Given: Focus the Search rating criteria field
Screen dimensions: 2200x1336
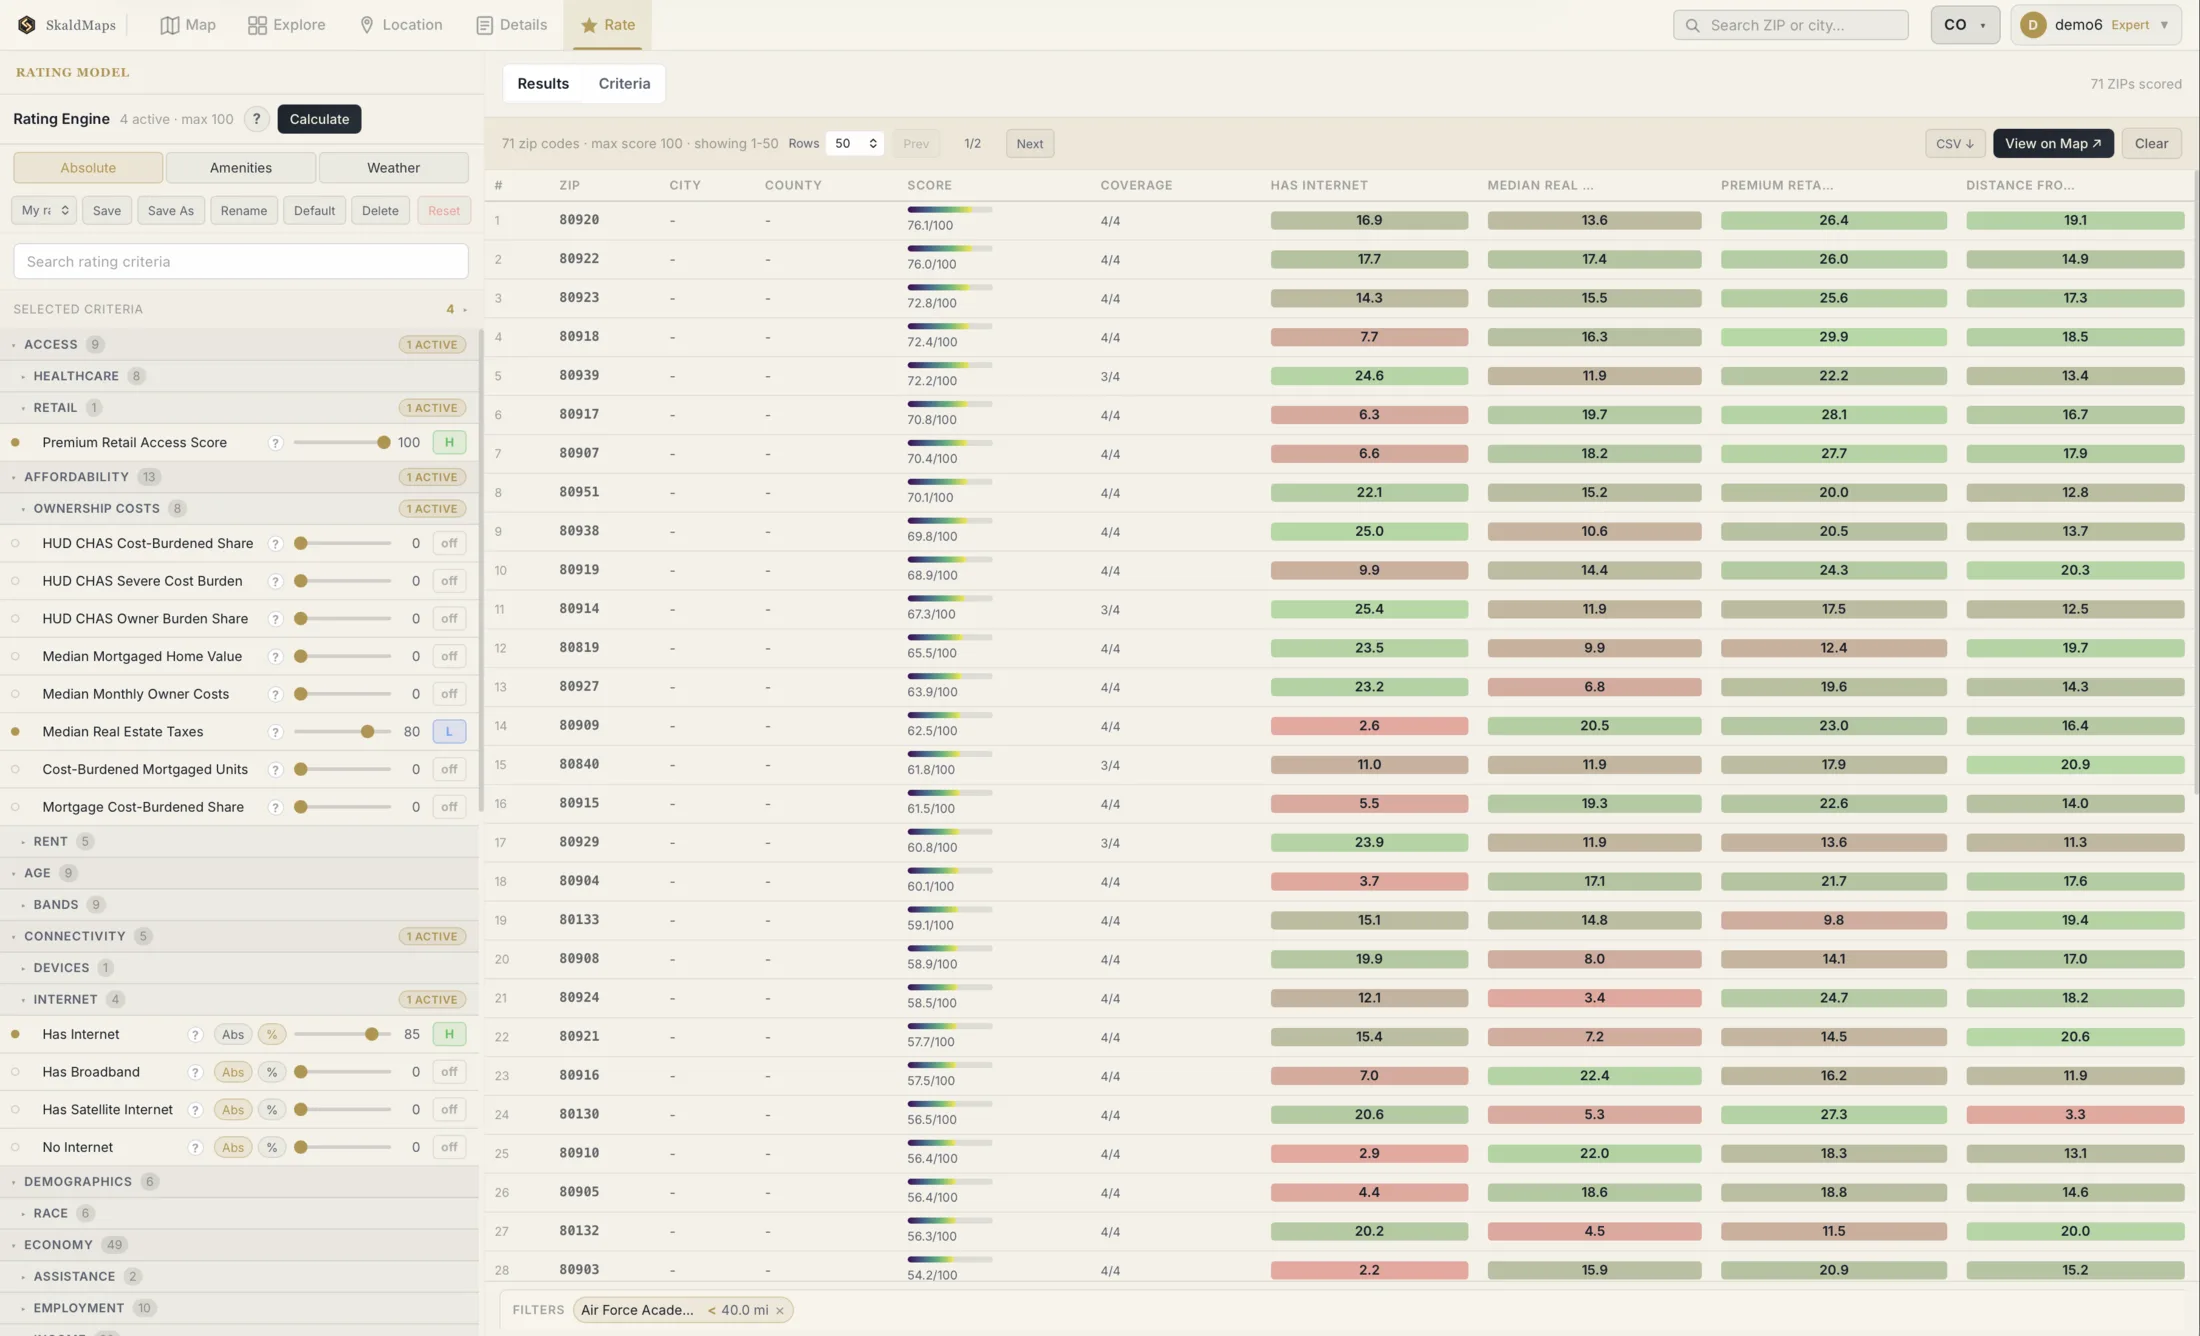Looking at the screenshot, I should 240,262.
